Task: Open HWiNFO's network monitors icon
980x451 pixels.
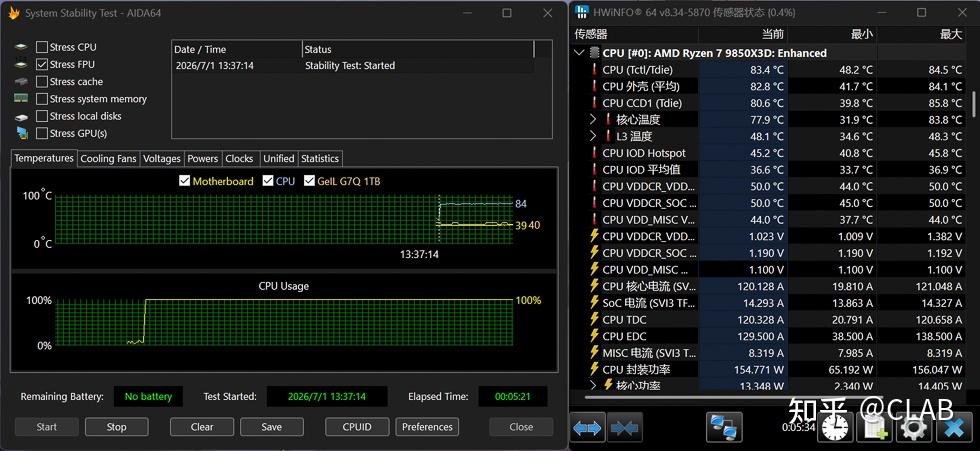Action: [x=724, y=427]
